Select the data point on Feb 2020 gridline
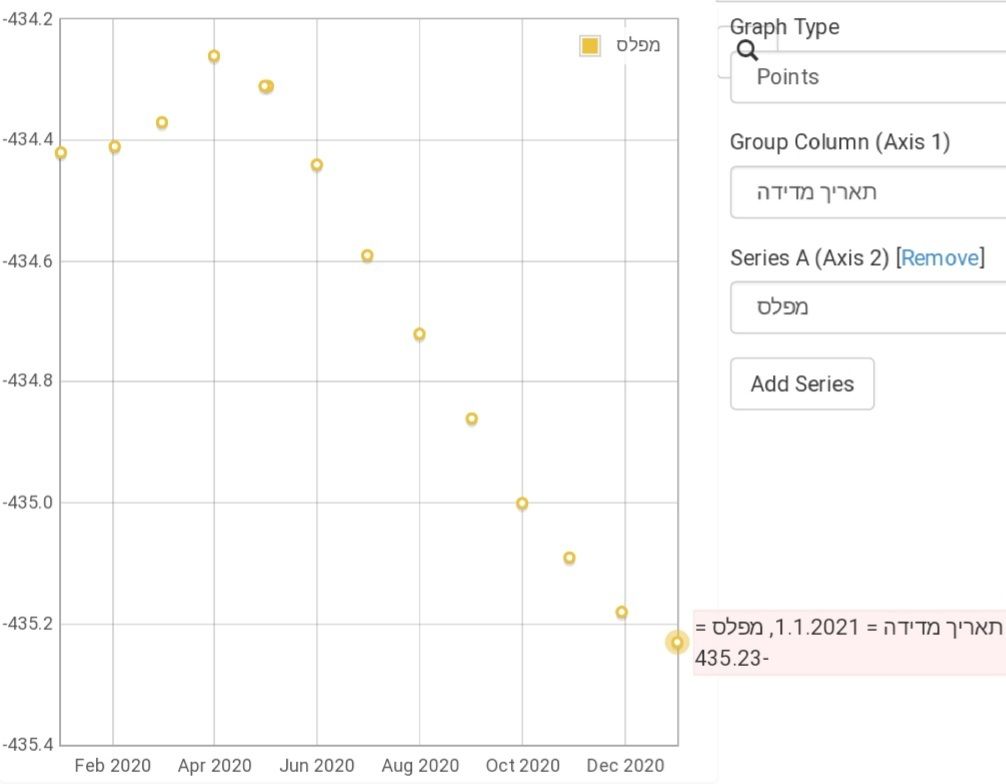 [x=115, y=147]
